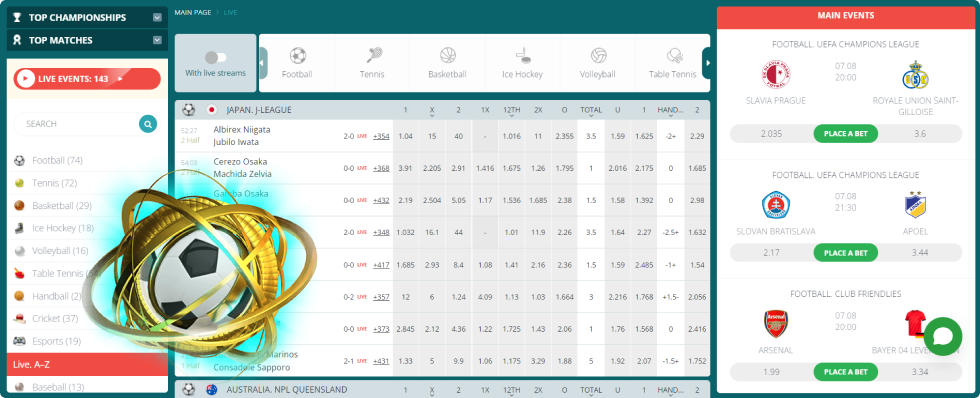Open Basketball sport tab icon
Image resolution: width=980 pixels, height=398 pixels.
pyautogui.click(x=448, y=56)
